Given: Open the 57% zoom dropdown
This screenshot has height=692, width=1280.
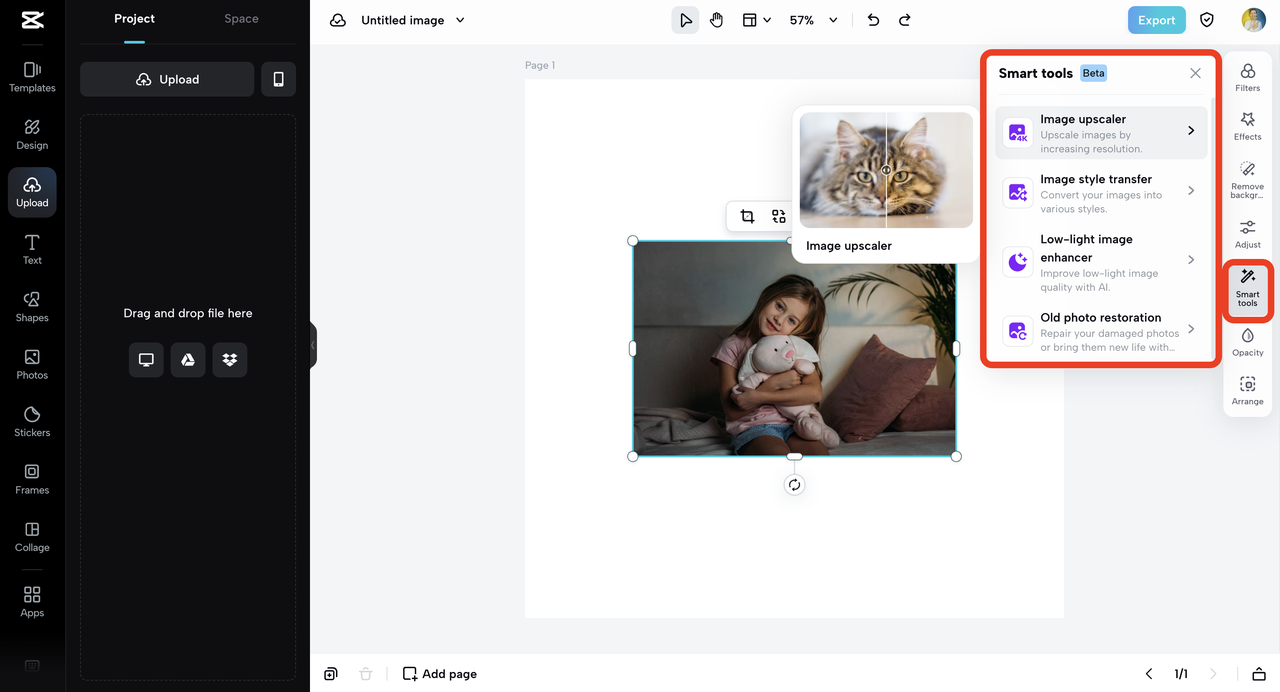Looking at the screenshot, I should point(814,20).
